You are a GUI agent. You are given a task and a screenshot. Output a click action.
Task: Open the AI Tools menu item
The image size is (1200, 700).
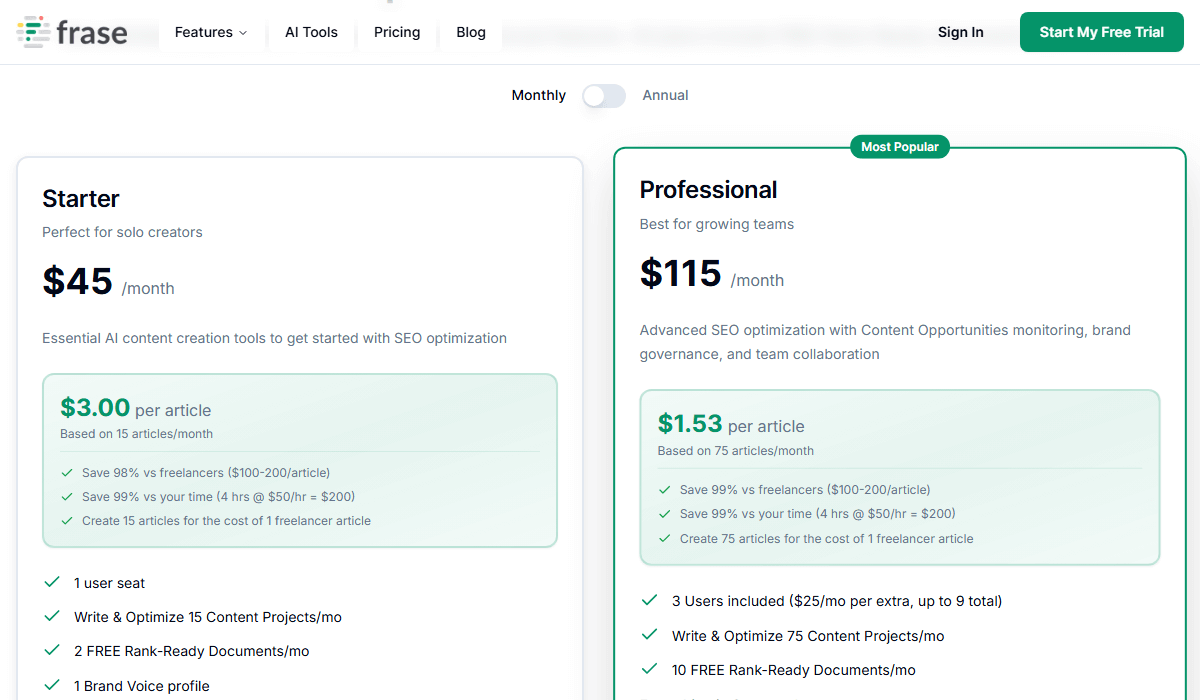[311, 31]
